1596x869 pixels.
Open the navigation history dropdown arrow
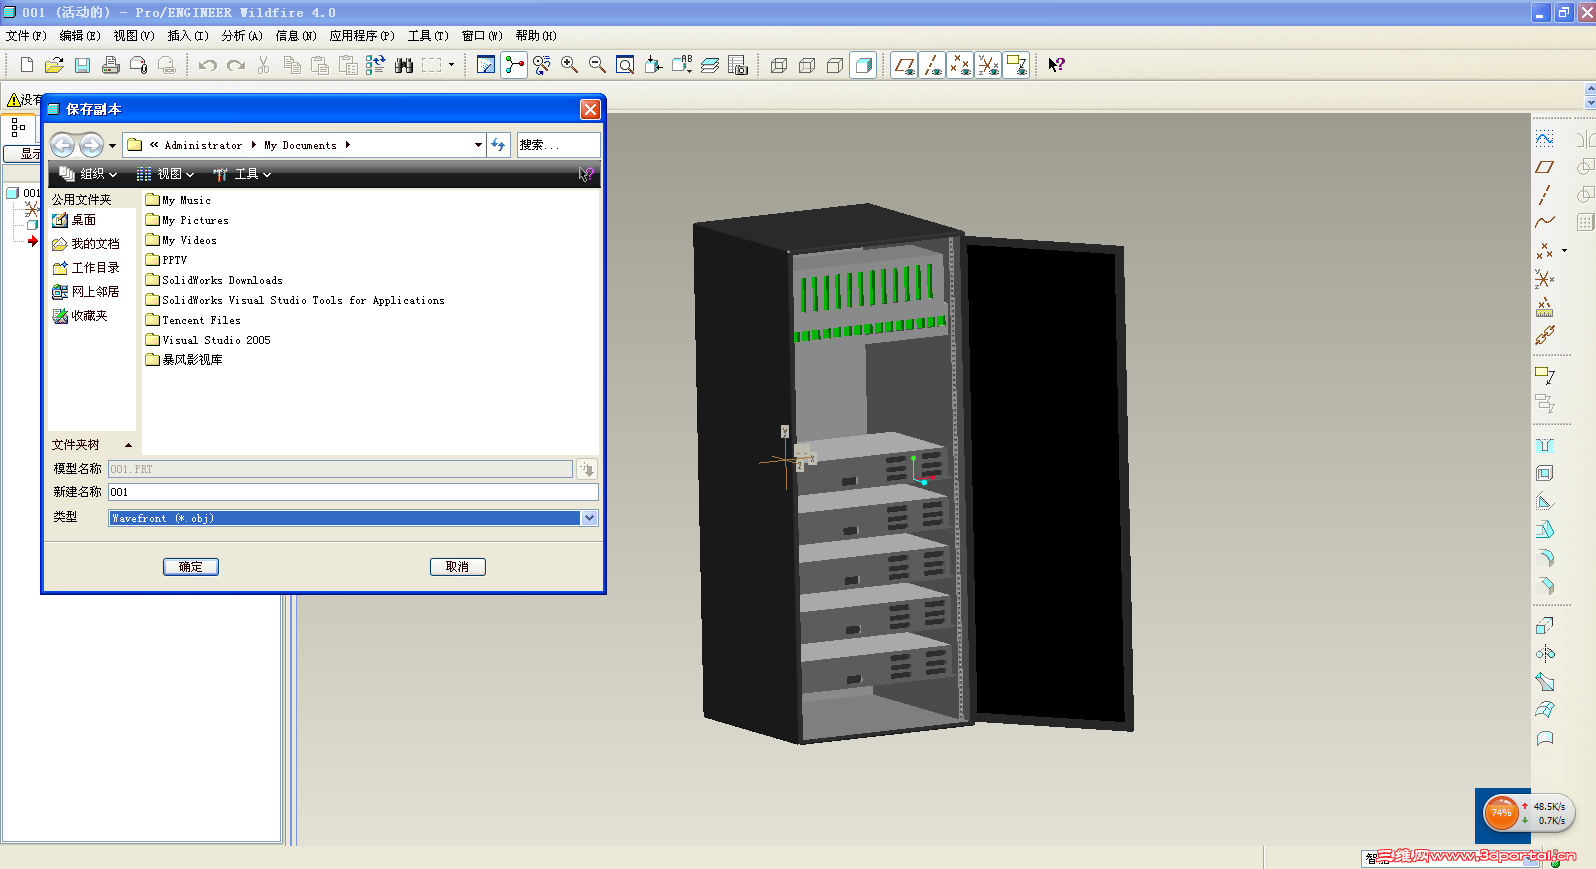[x=112, y=146]
